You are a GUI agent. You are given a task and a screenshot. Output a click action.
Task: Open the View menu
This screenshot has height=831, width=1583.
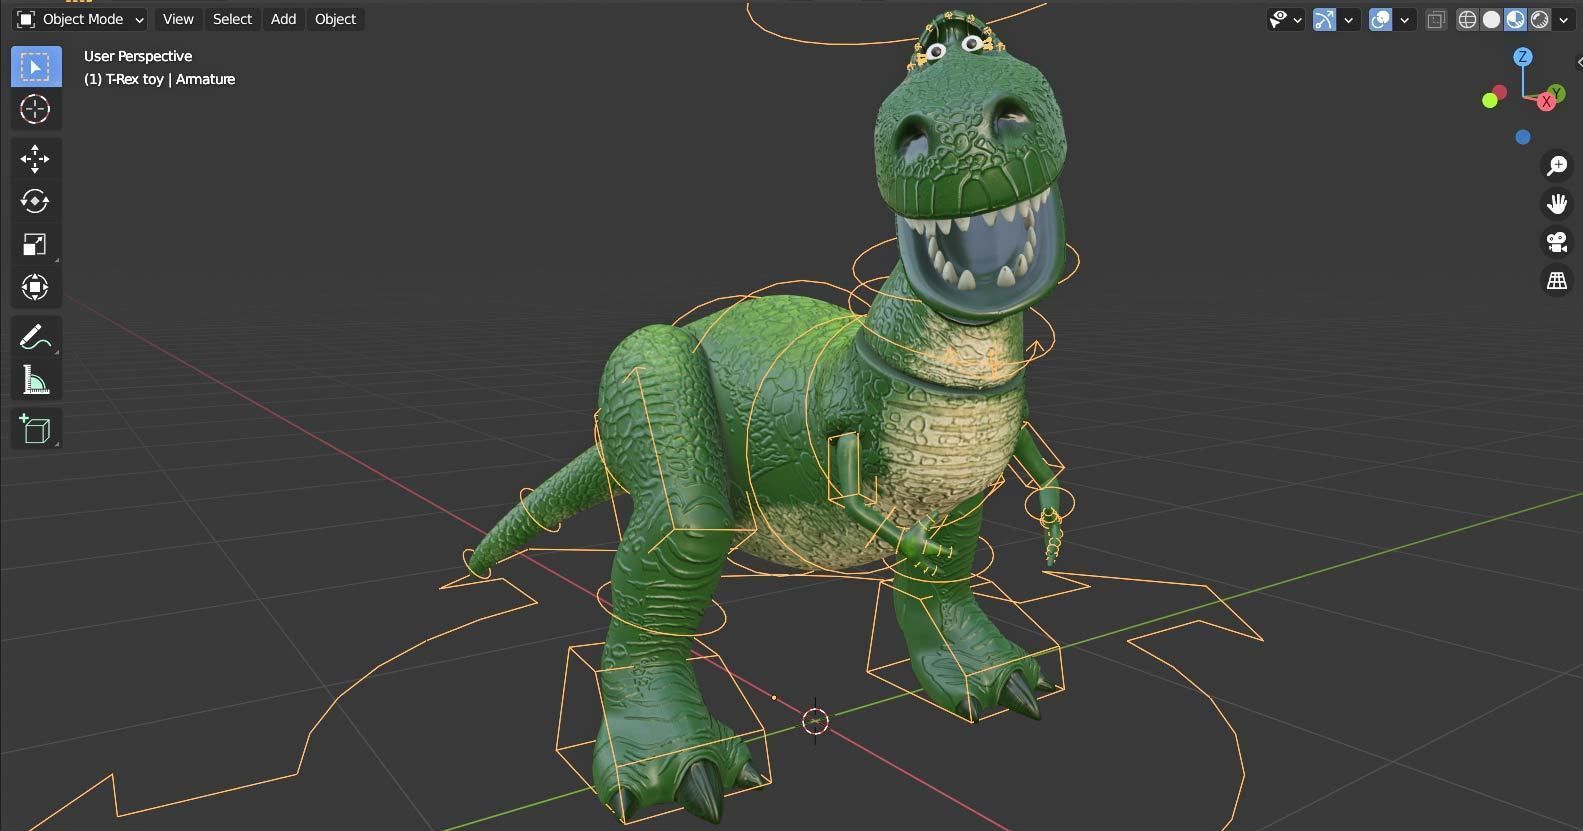coord(178,19)
